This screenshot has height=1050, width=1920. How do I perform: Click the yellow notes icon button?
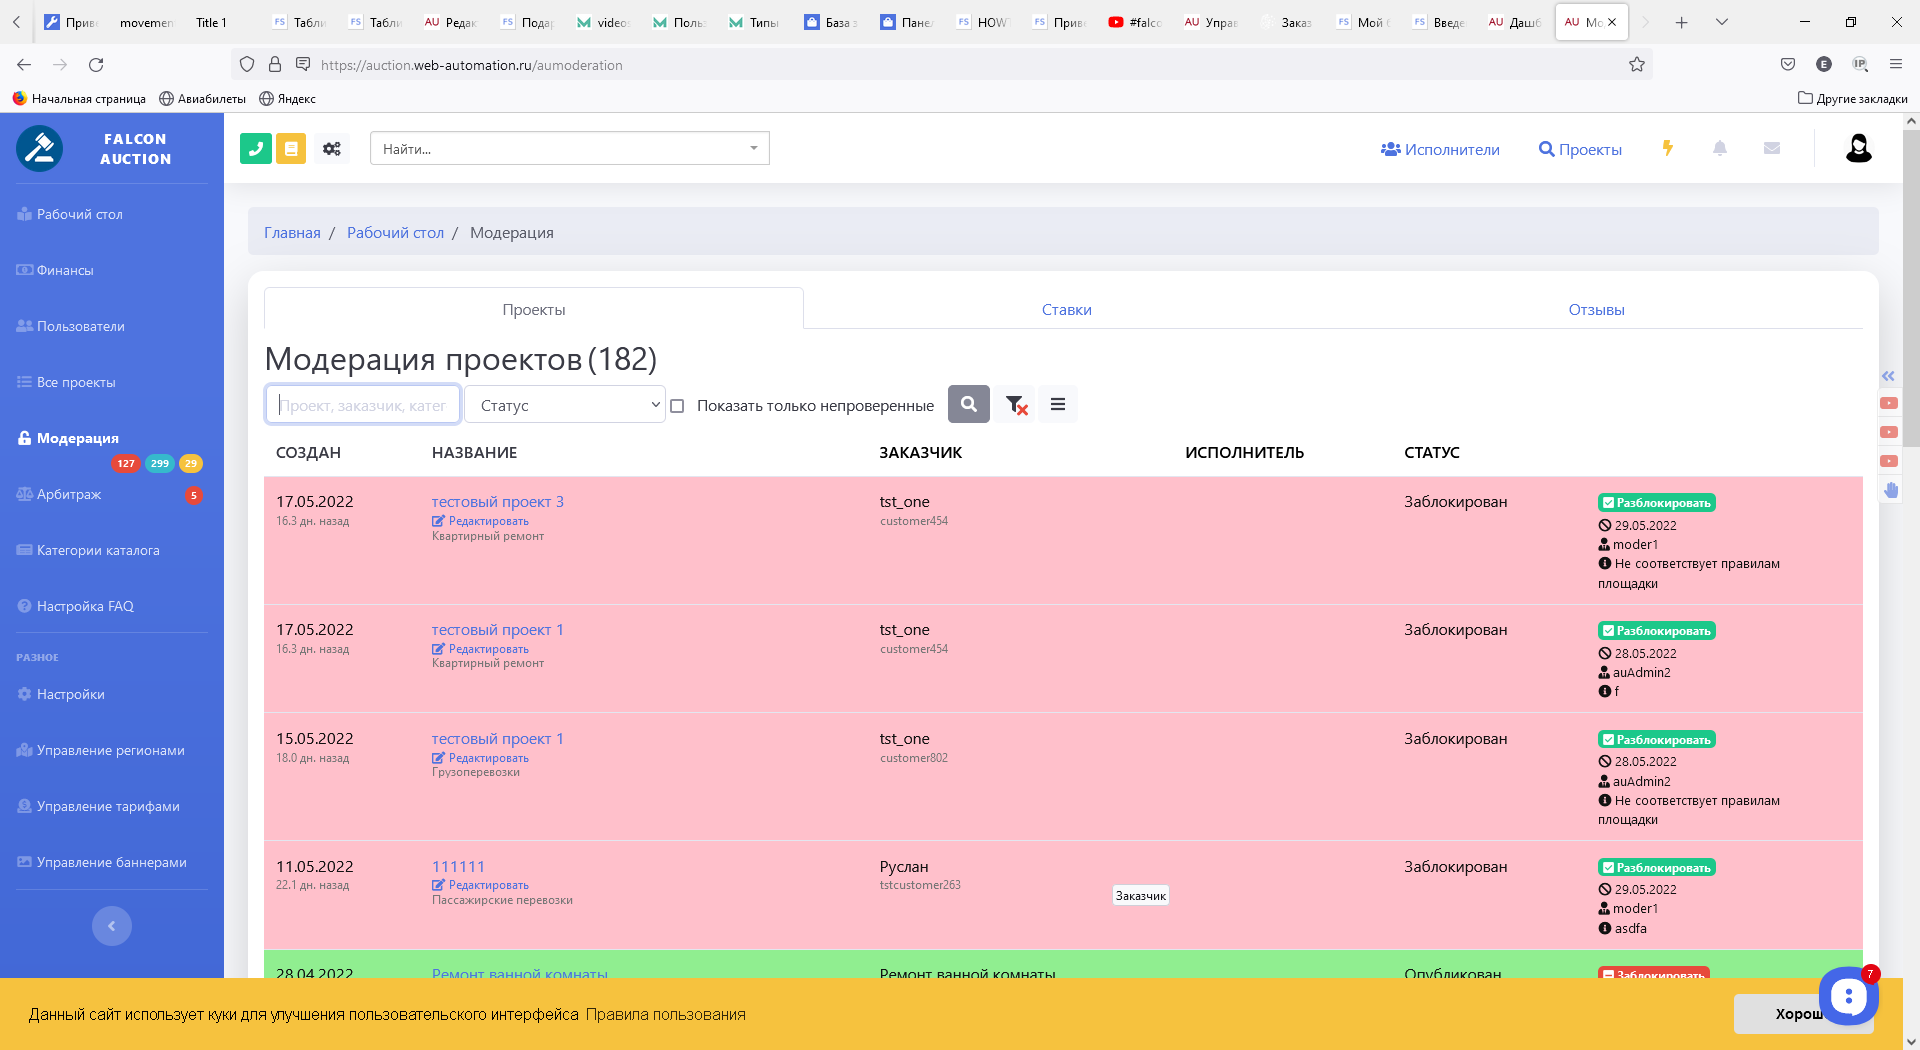point(291,149)
